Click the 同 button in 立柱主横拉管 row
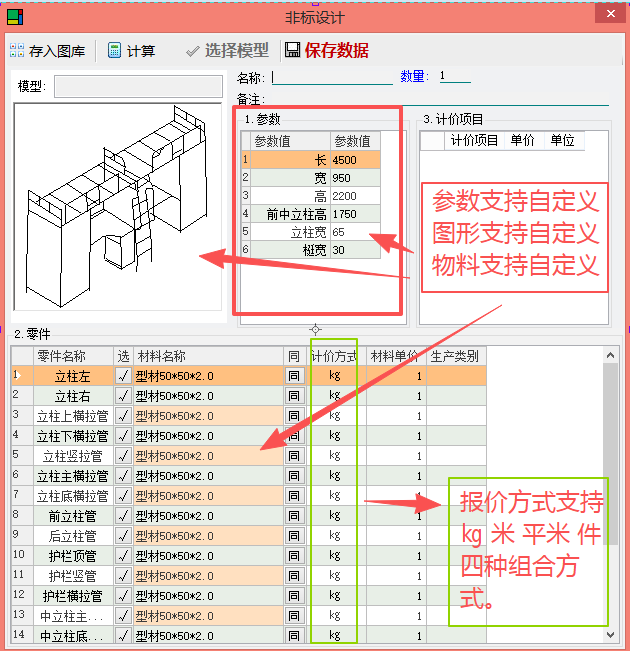This screenshot has height=651, width=630. pyautogui.click(x=294, y=476)
